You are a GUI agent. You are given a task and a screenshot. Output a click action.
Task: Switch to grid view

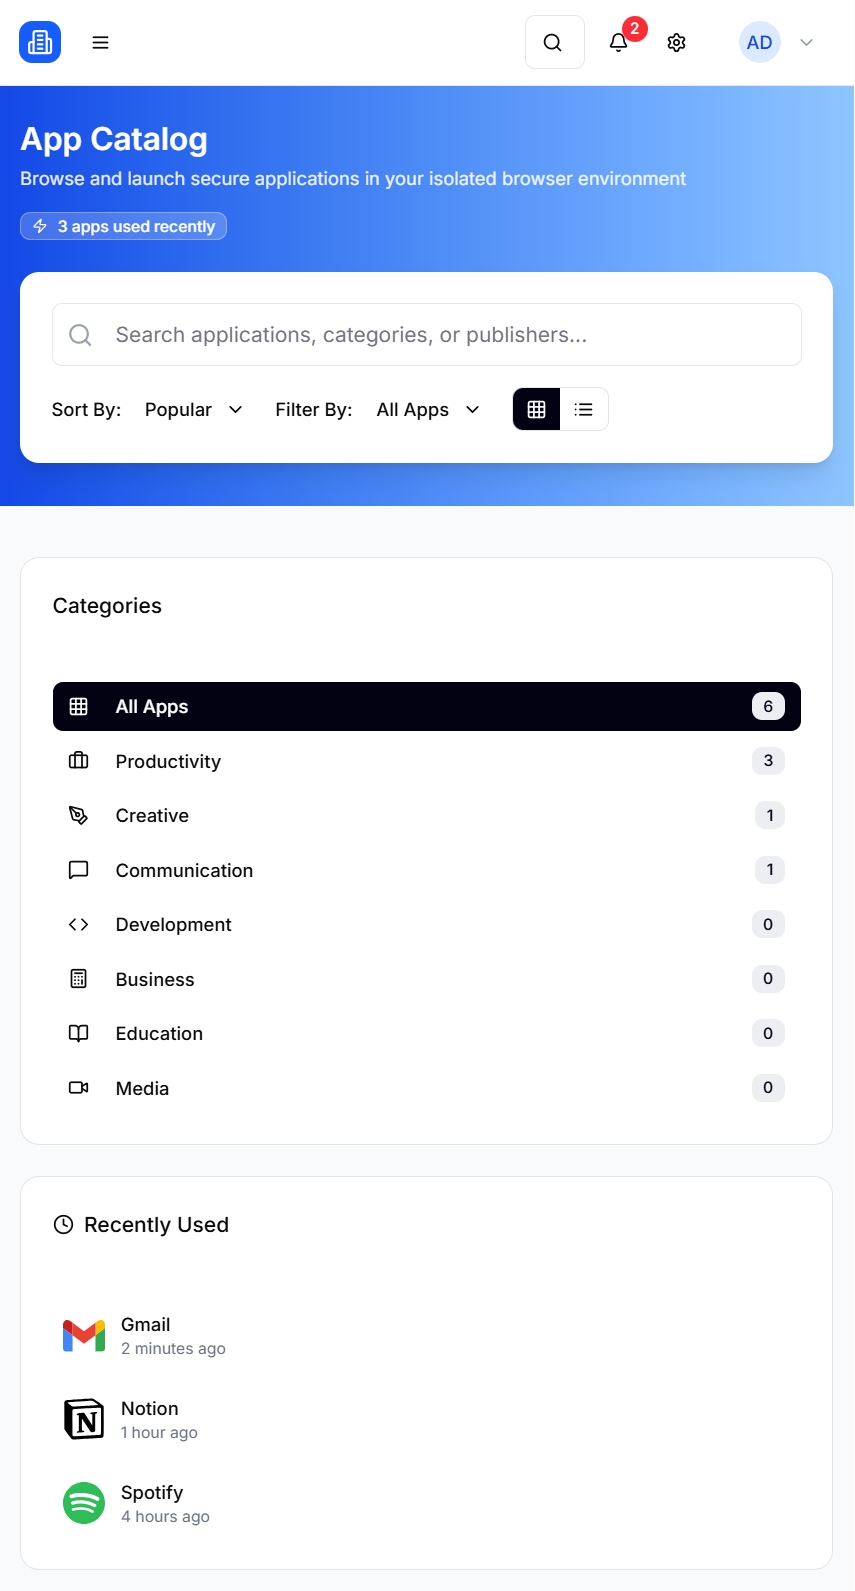click(x=537, y=409)
